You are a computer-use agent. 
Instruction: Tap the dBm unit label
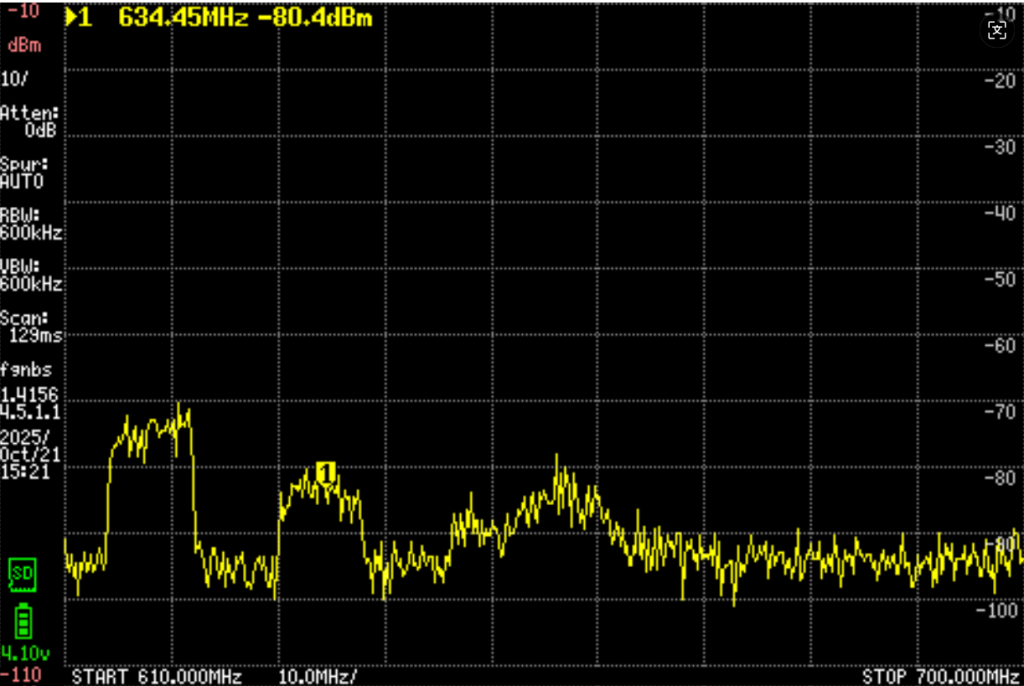pyautogui.click(x=23, y=45)
